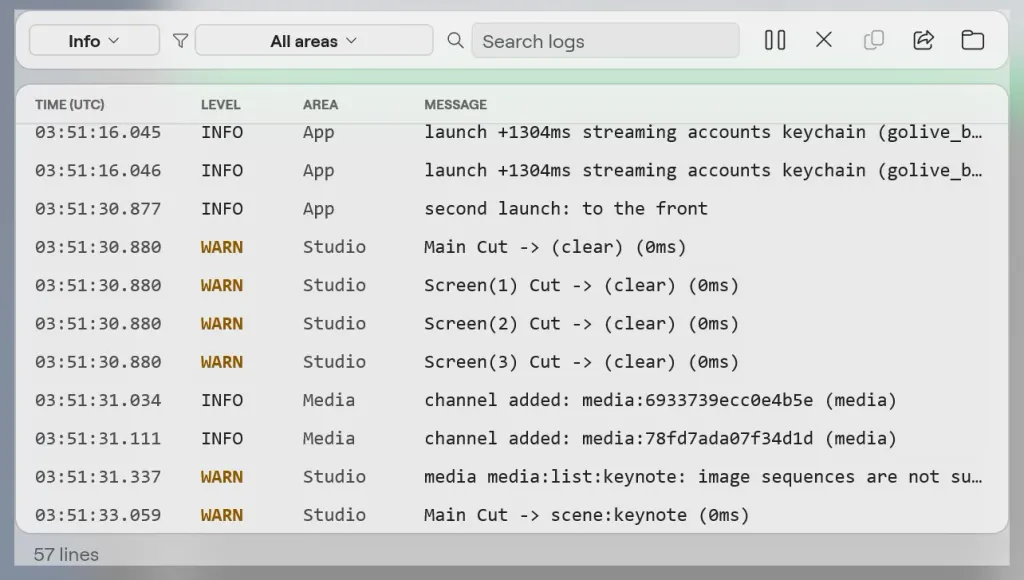Click timestamp 03:51:30.877
The image size is (1024, 580).
pyautogui.click(x=98, y=209)
